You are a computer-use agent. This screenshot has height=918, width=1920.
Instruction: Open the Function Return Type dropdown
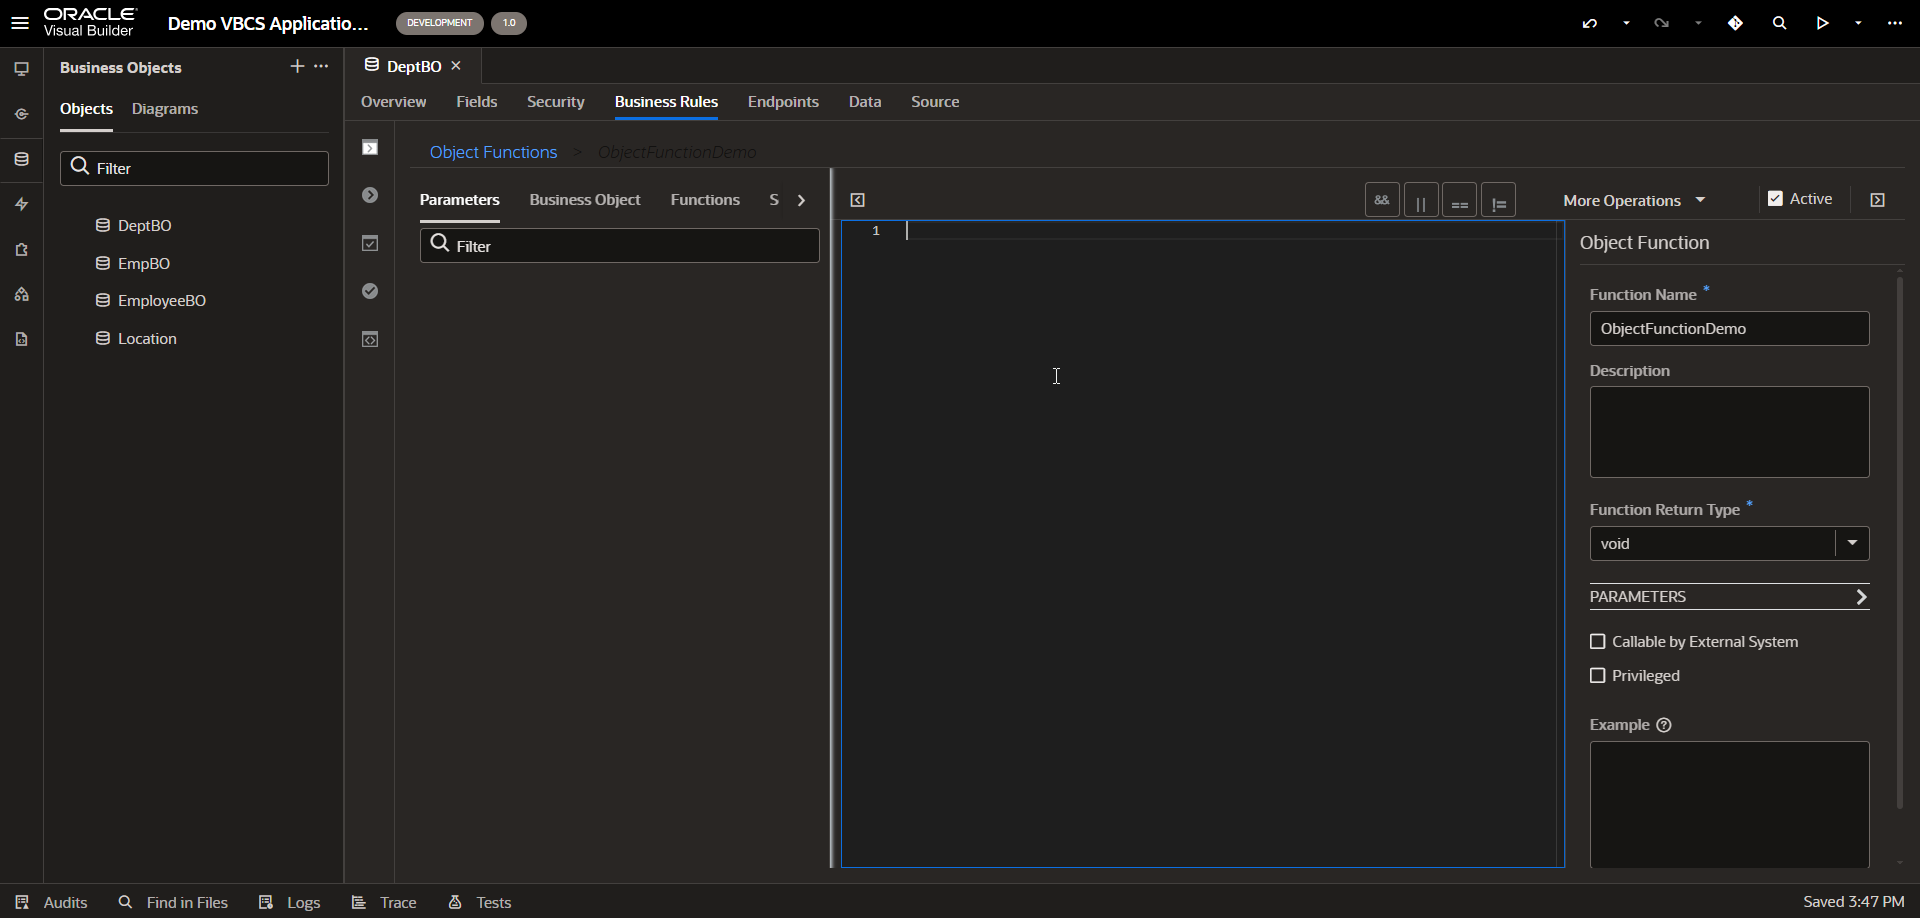pyautogui.click(x=1852, y=543)
